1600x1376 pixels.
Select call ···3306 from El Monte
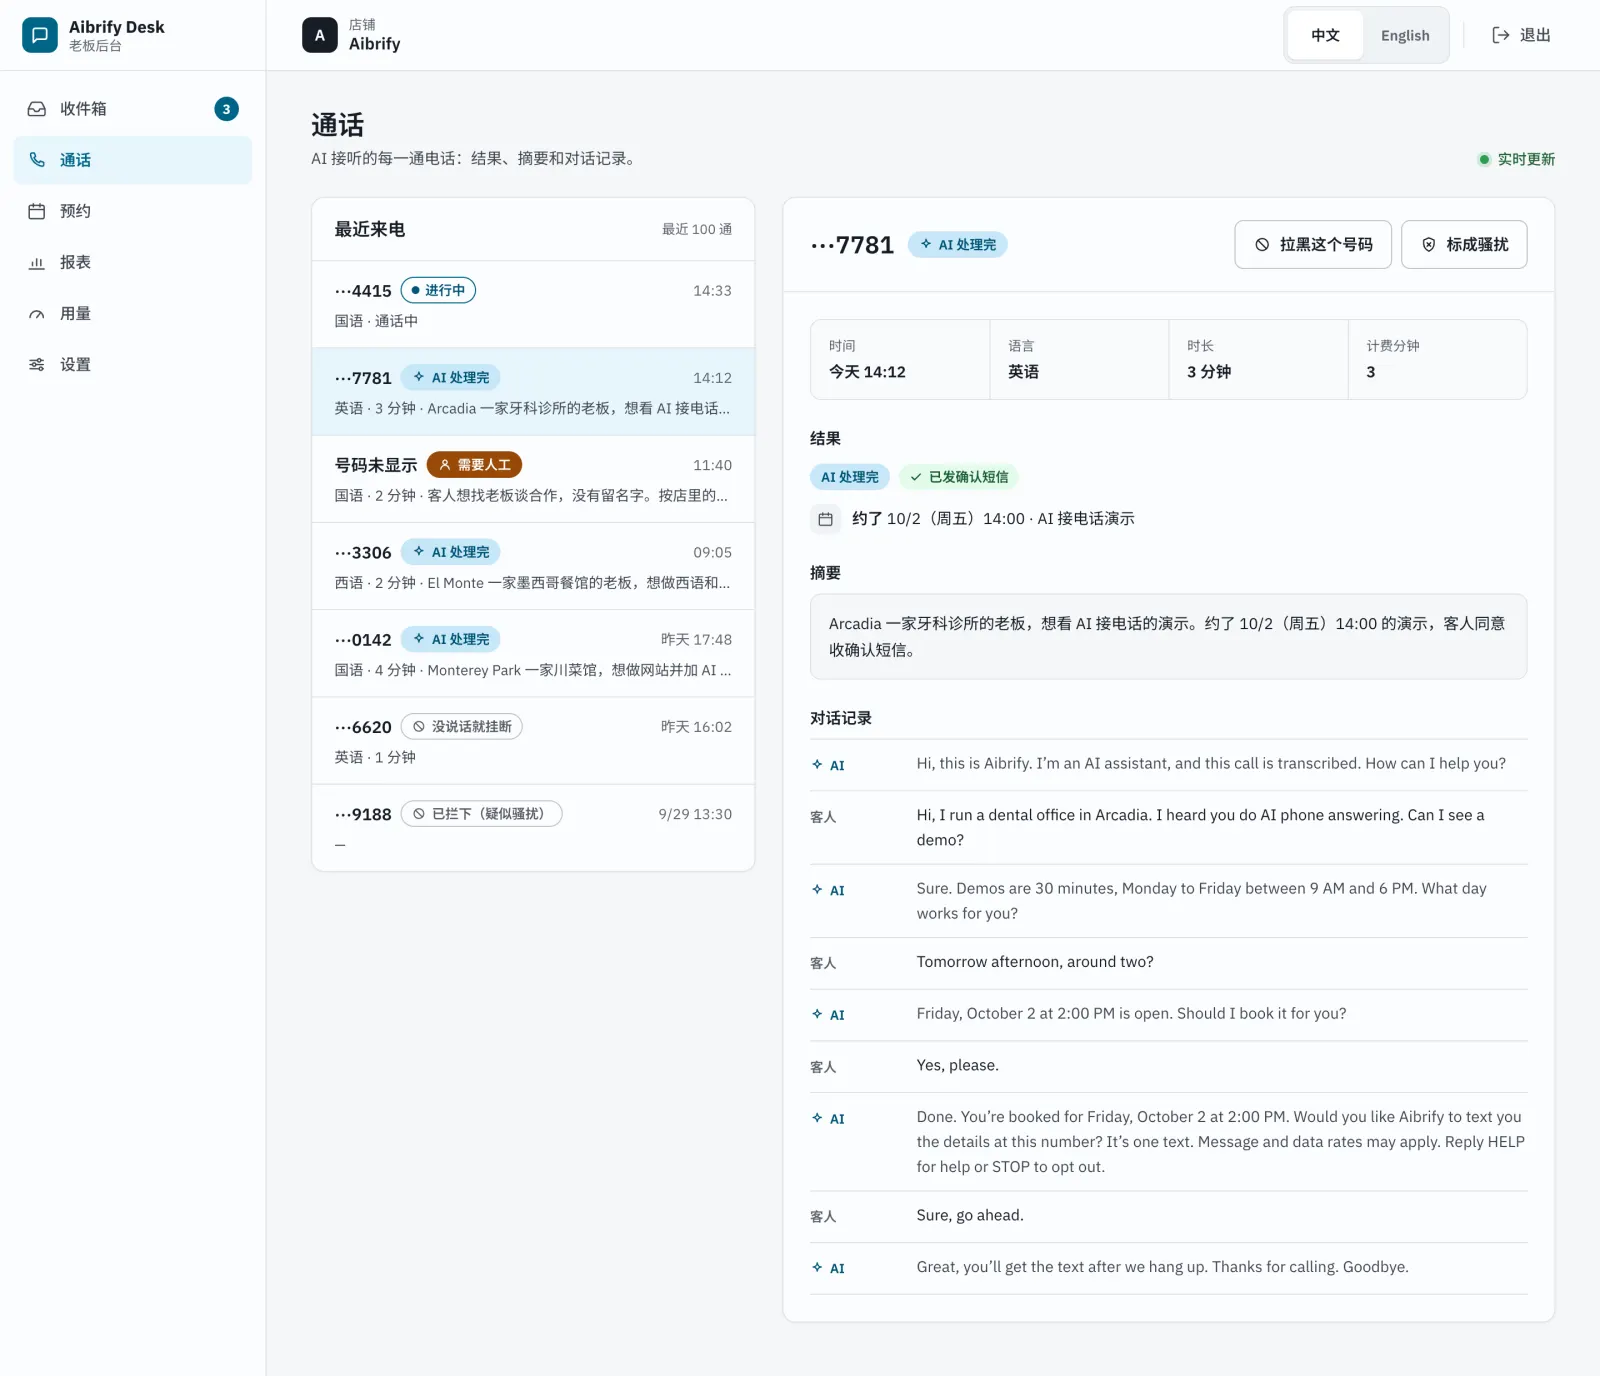tap(533, 566)
